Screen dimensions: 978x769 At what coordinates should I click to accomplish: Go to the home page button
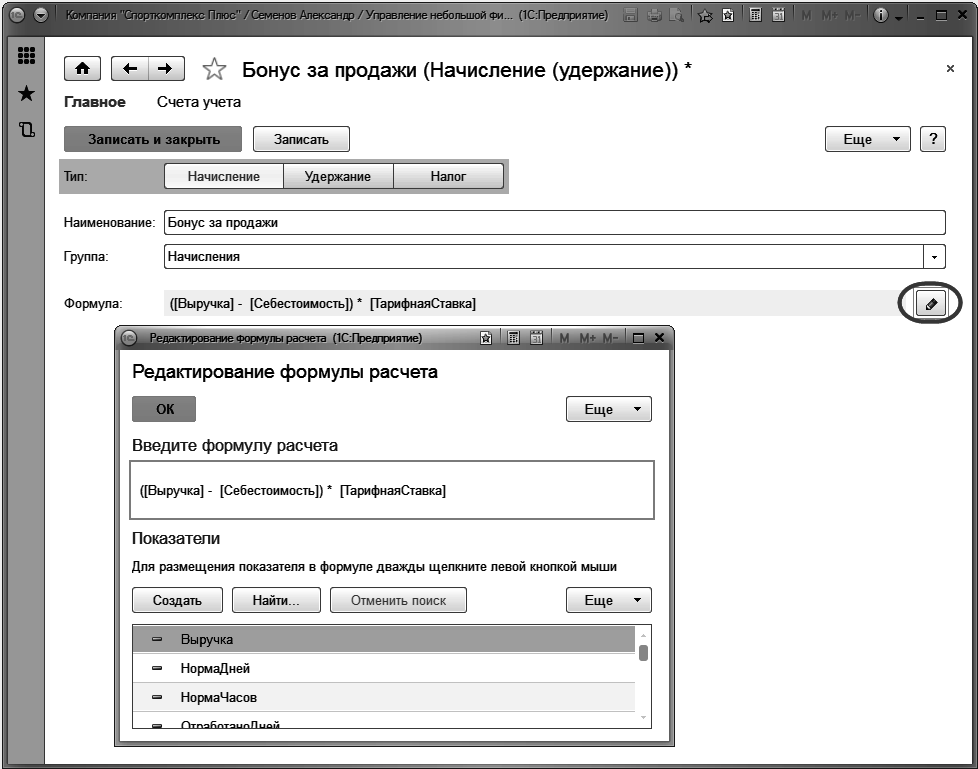coord(82,69)
